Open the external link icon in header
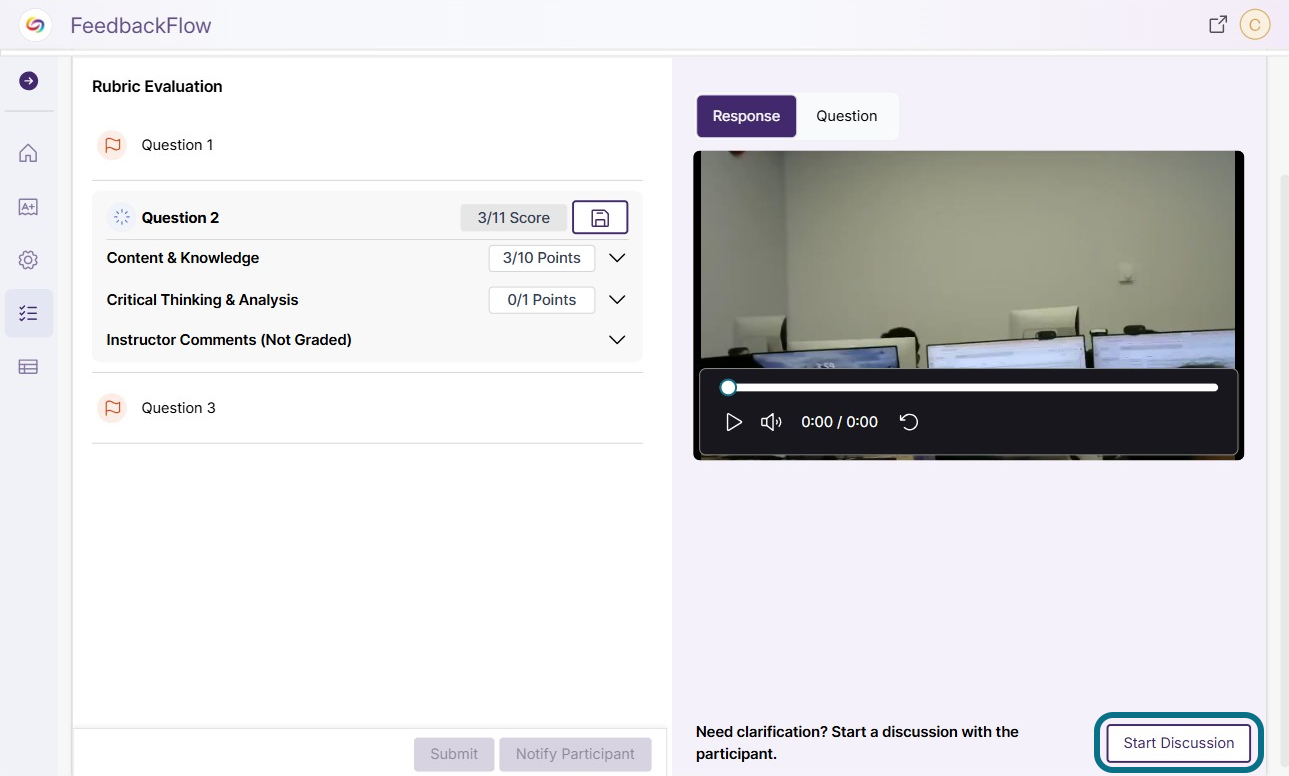Viewport: 1289px width, 776px height. [1218, 25]
